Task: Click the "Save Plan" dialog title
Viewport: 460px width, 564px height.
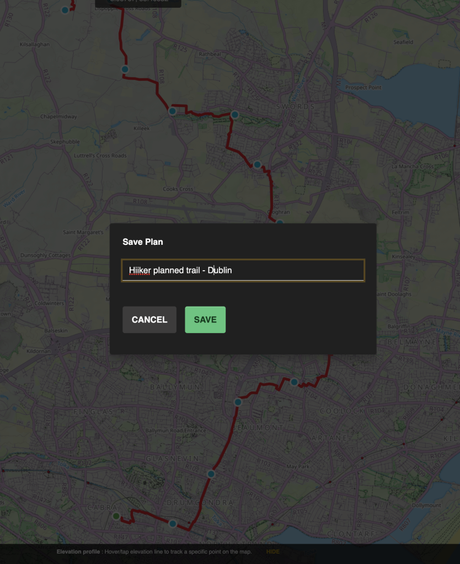Action: tap(143, 242)
